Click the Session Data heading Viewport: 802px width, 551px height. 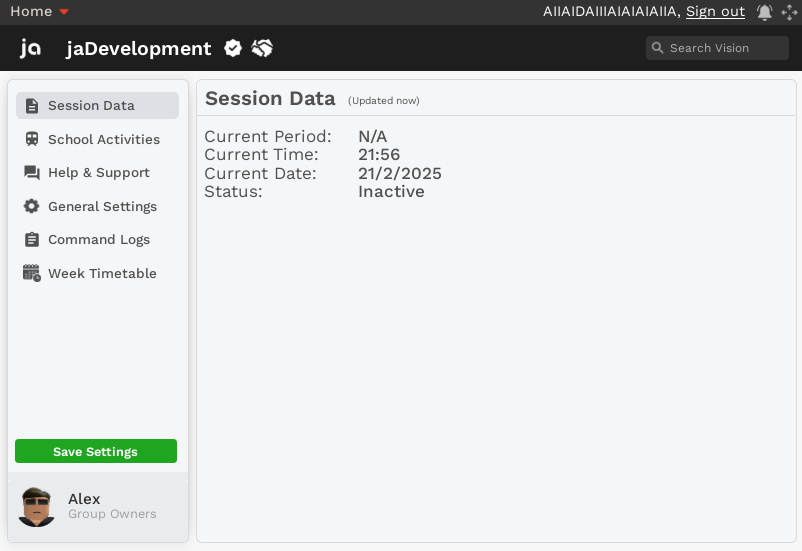(270, 98)
